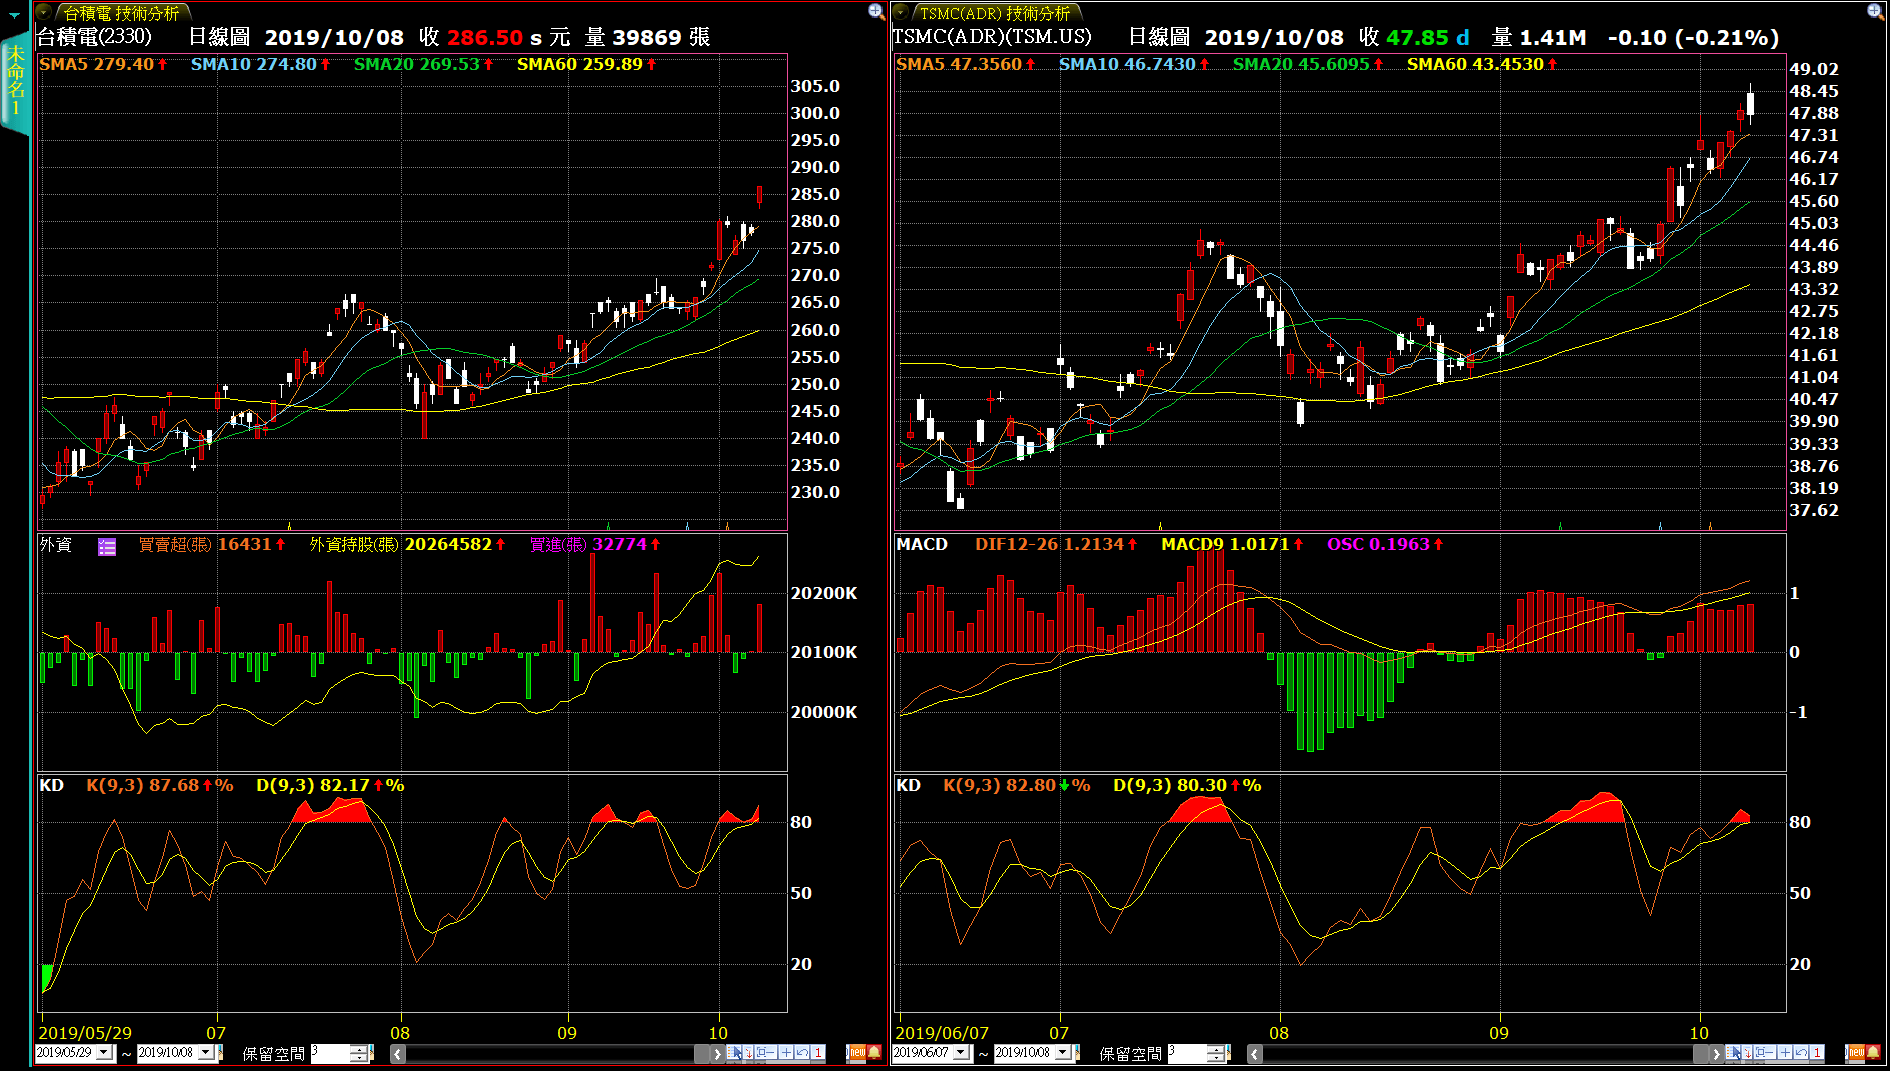Click the OSC 0.1963 value label
The width and height of the screenshot is (1890, 1071).
click(1385, 544)
